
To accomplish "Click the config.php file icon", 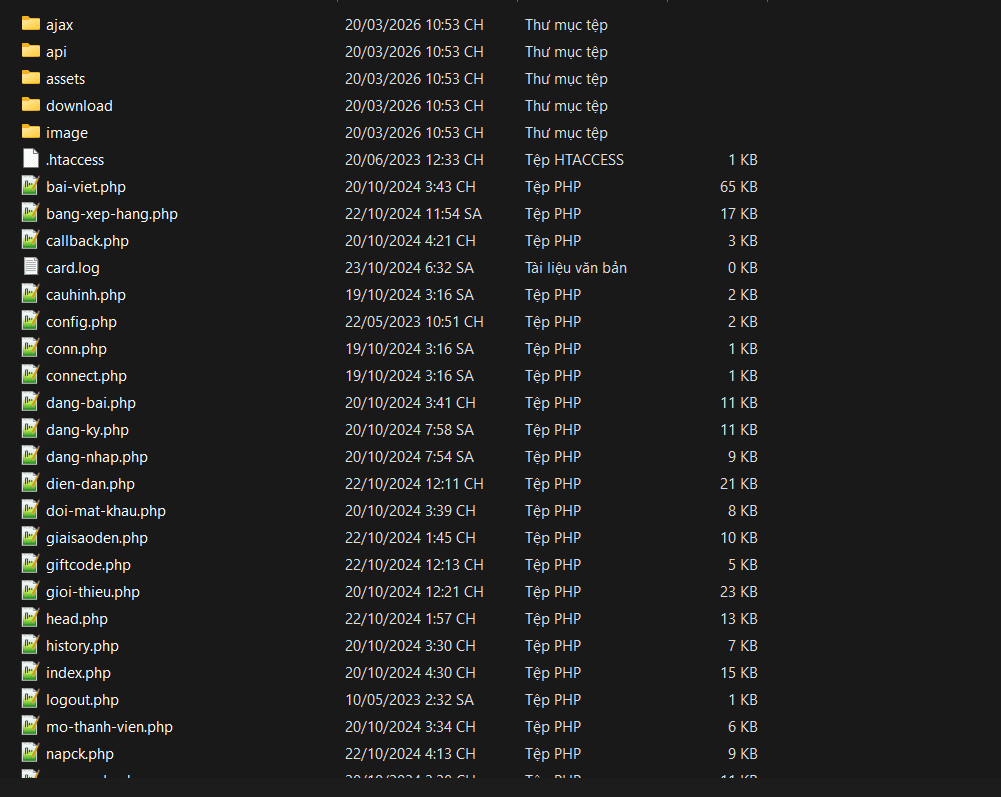I will [31, 321].
